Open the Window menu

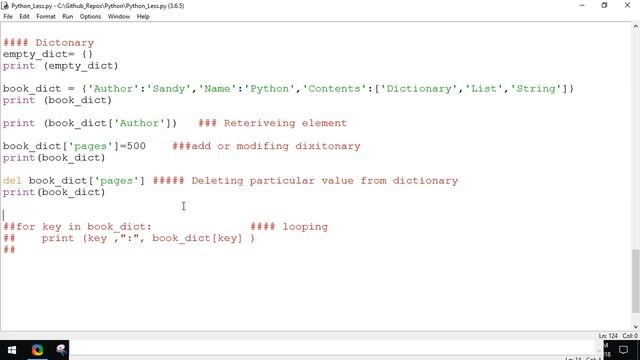pos(119,17)
